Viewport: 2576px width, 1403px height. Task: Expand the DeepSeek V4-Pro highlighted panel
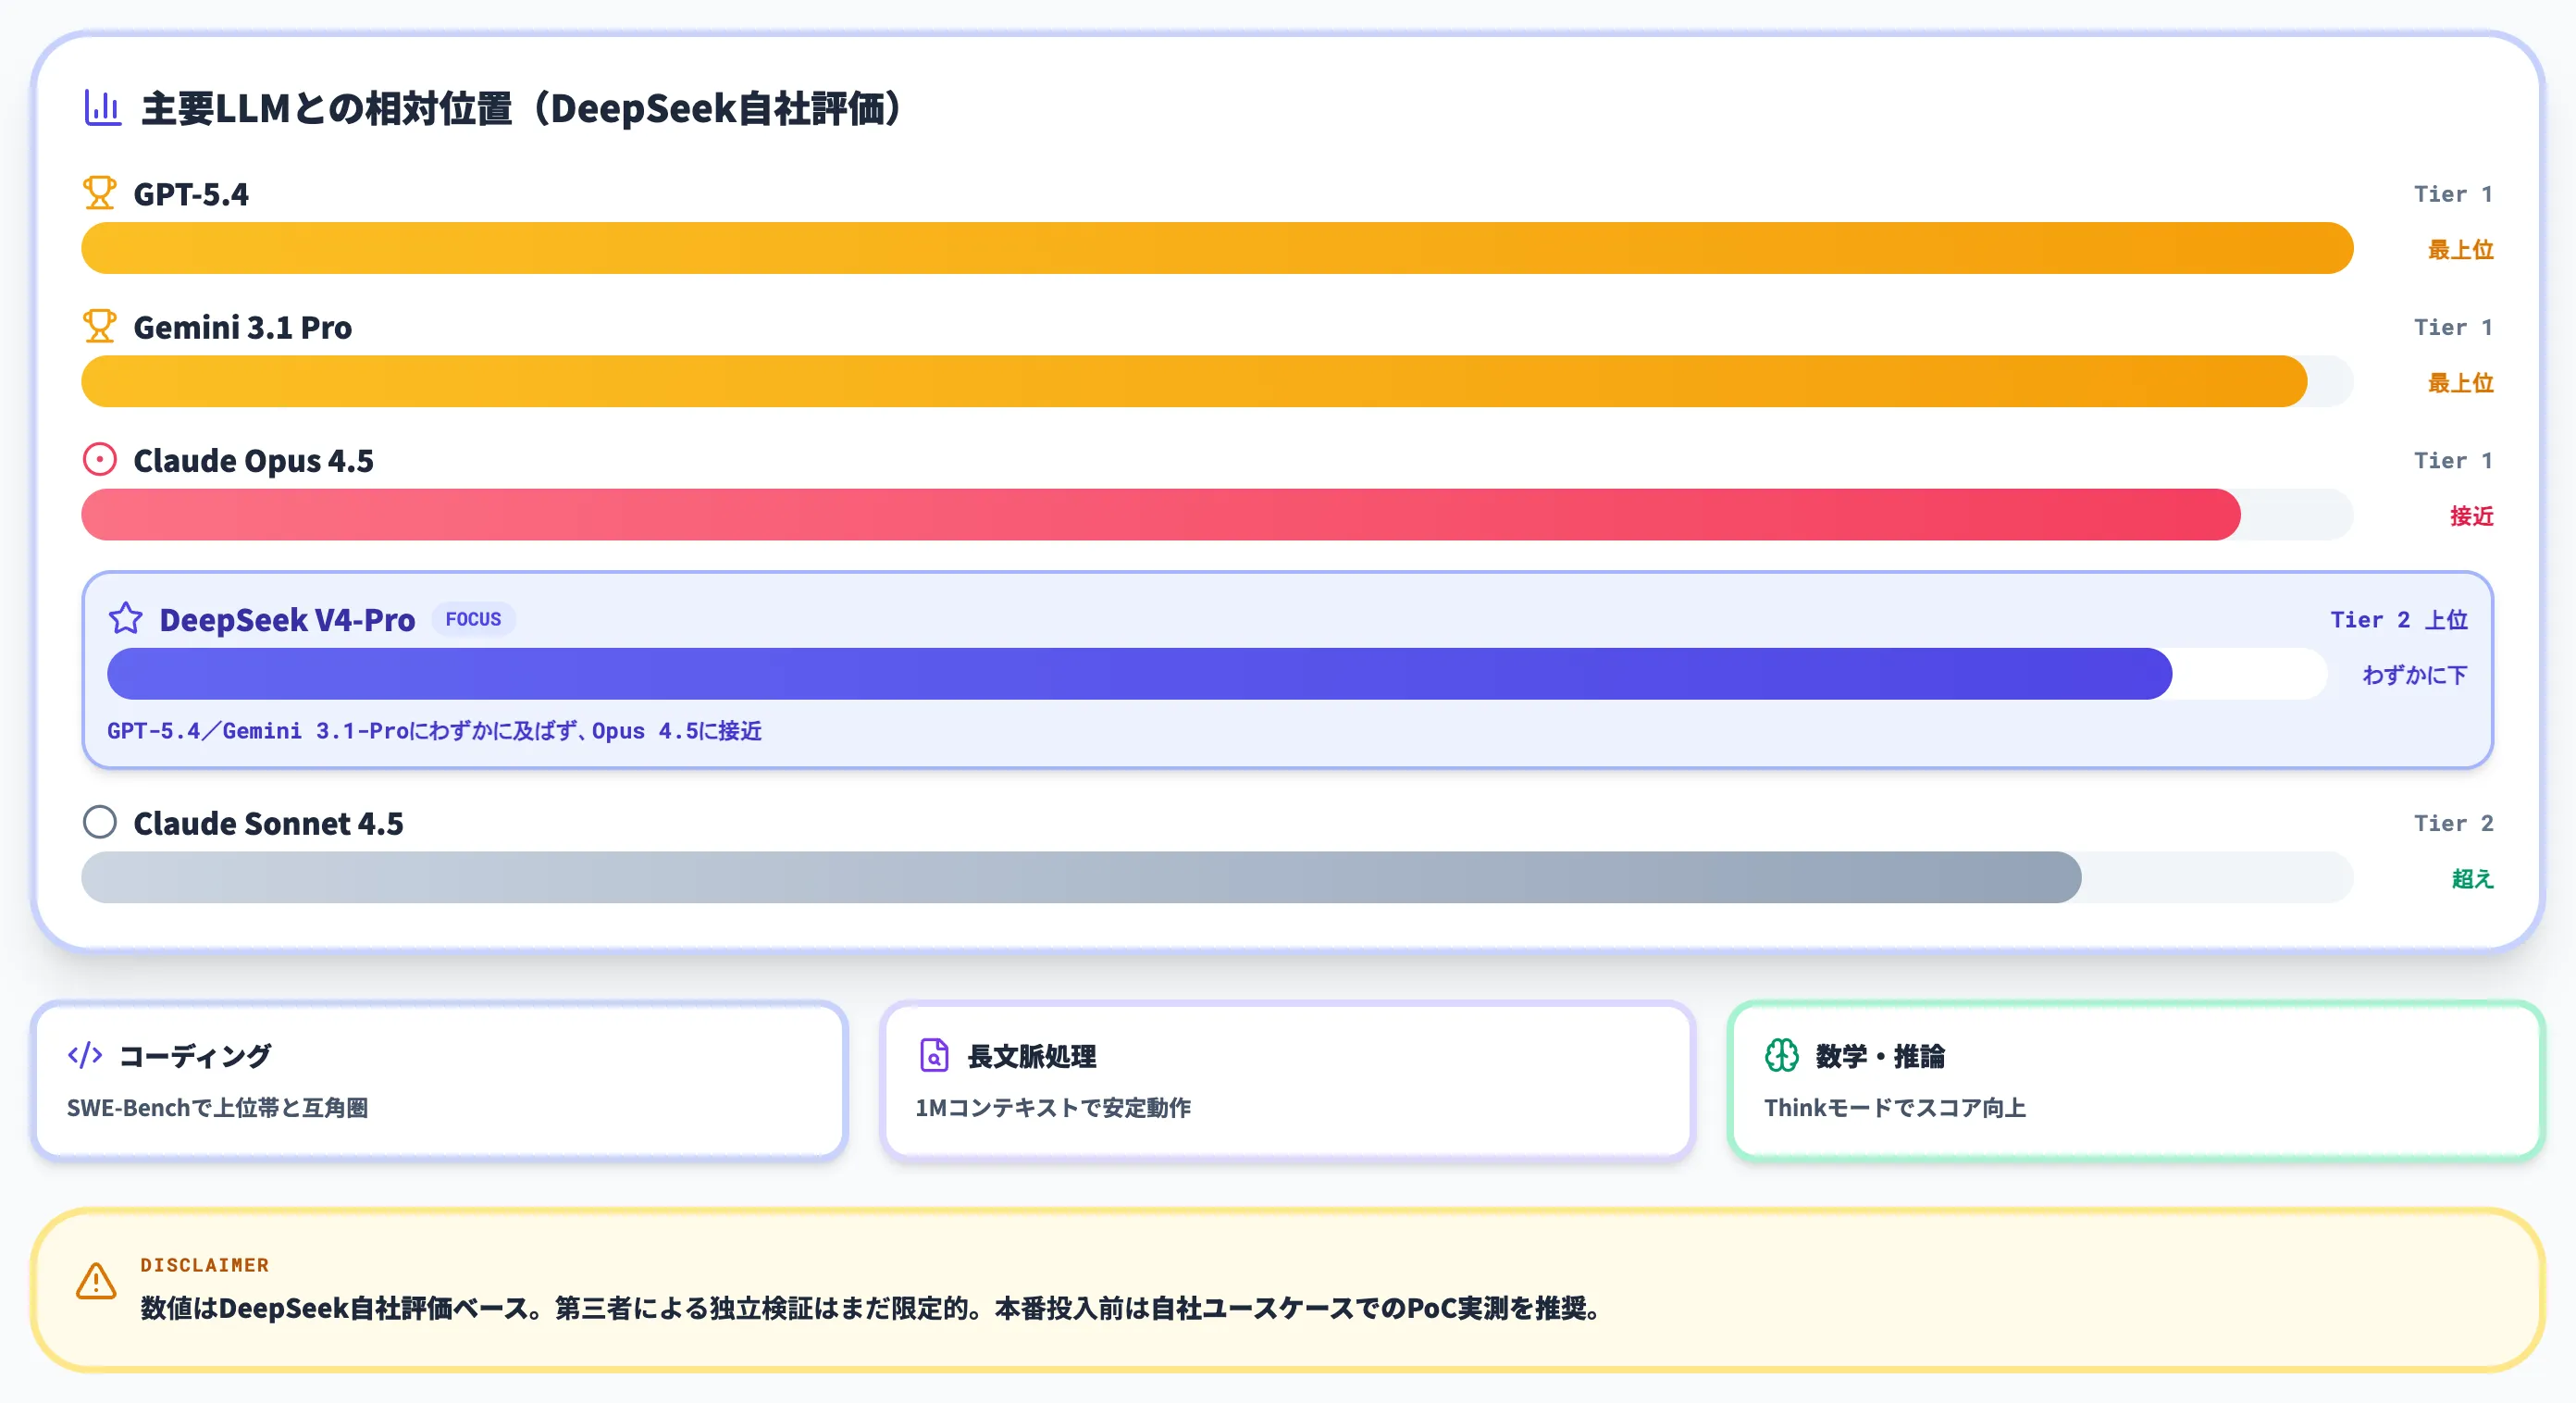1288,671
